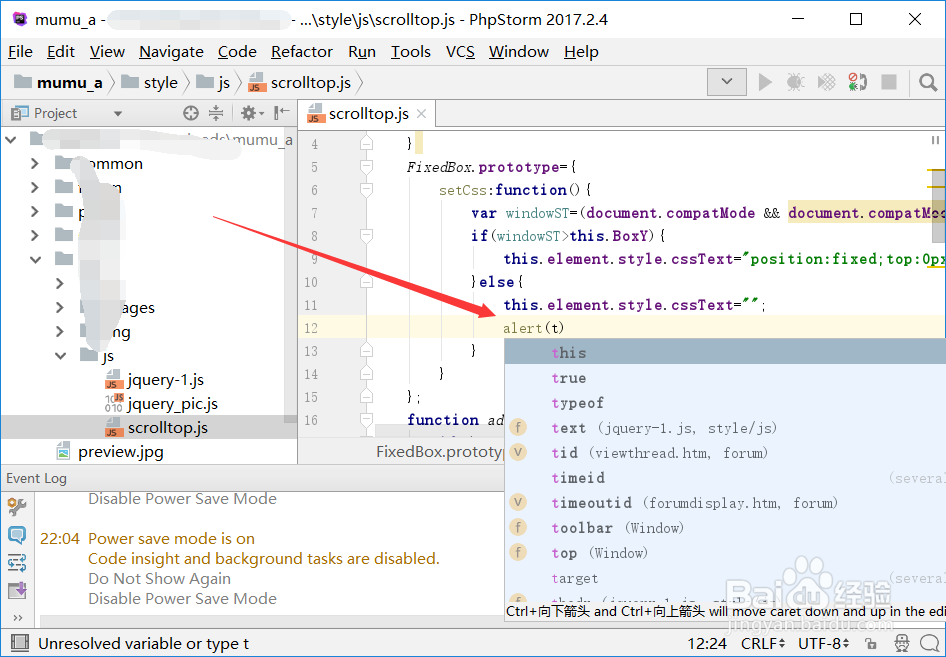
Task: Collapse the js folder in Project tree
Action: 60,356
